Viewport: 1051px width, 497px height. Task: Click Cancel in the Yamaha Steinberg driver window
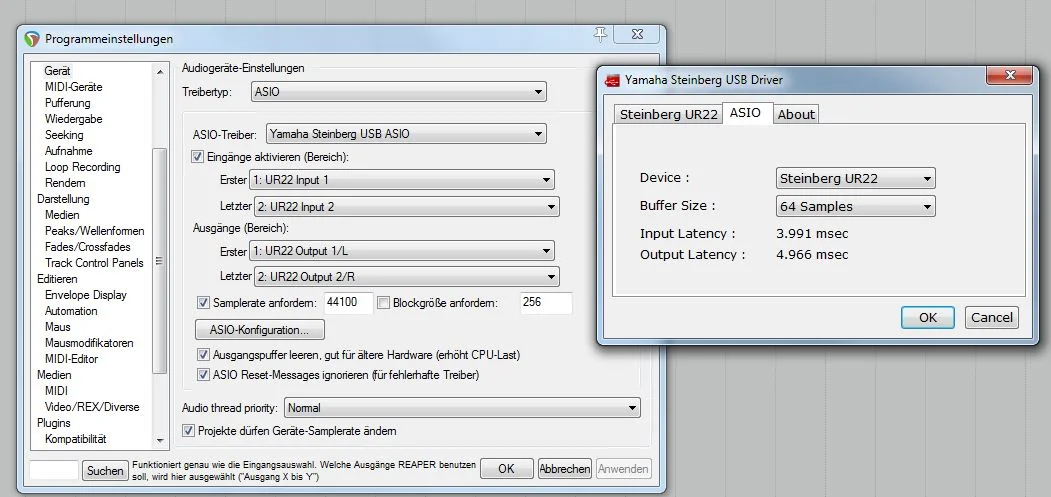click(991, 317)
